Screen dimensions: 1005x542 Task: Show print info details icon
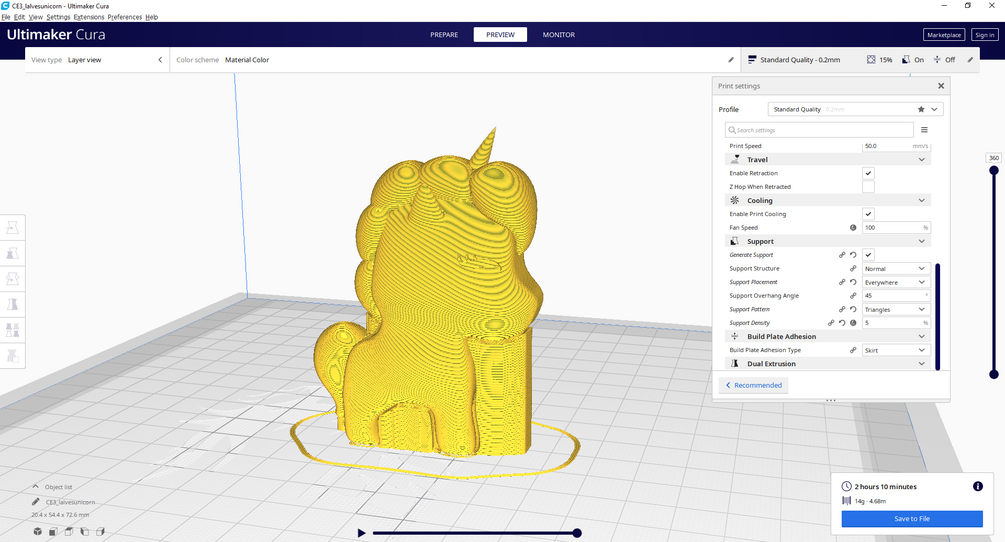[977, 486]
